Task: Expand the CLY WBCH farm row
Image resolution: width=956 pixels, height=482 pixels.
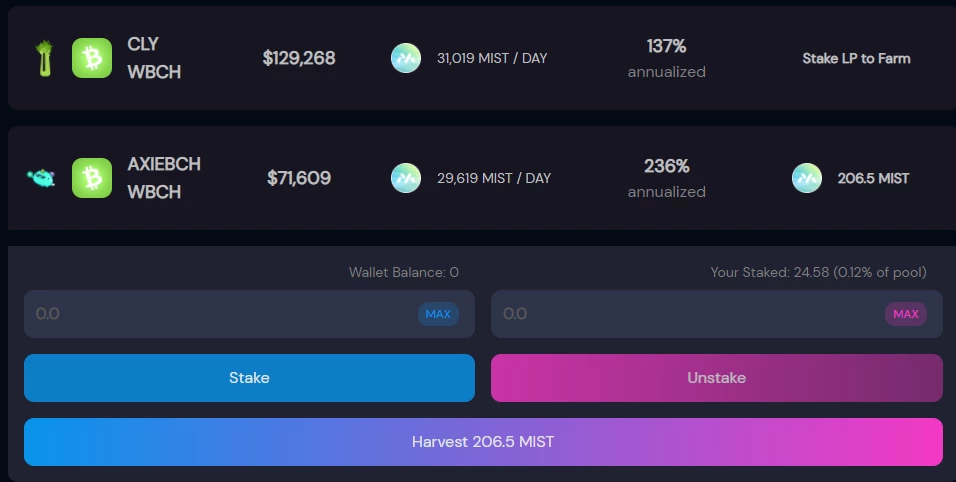Action: tap(482, 58)
